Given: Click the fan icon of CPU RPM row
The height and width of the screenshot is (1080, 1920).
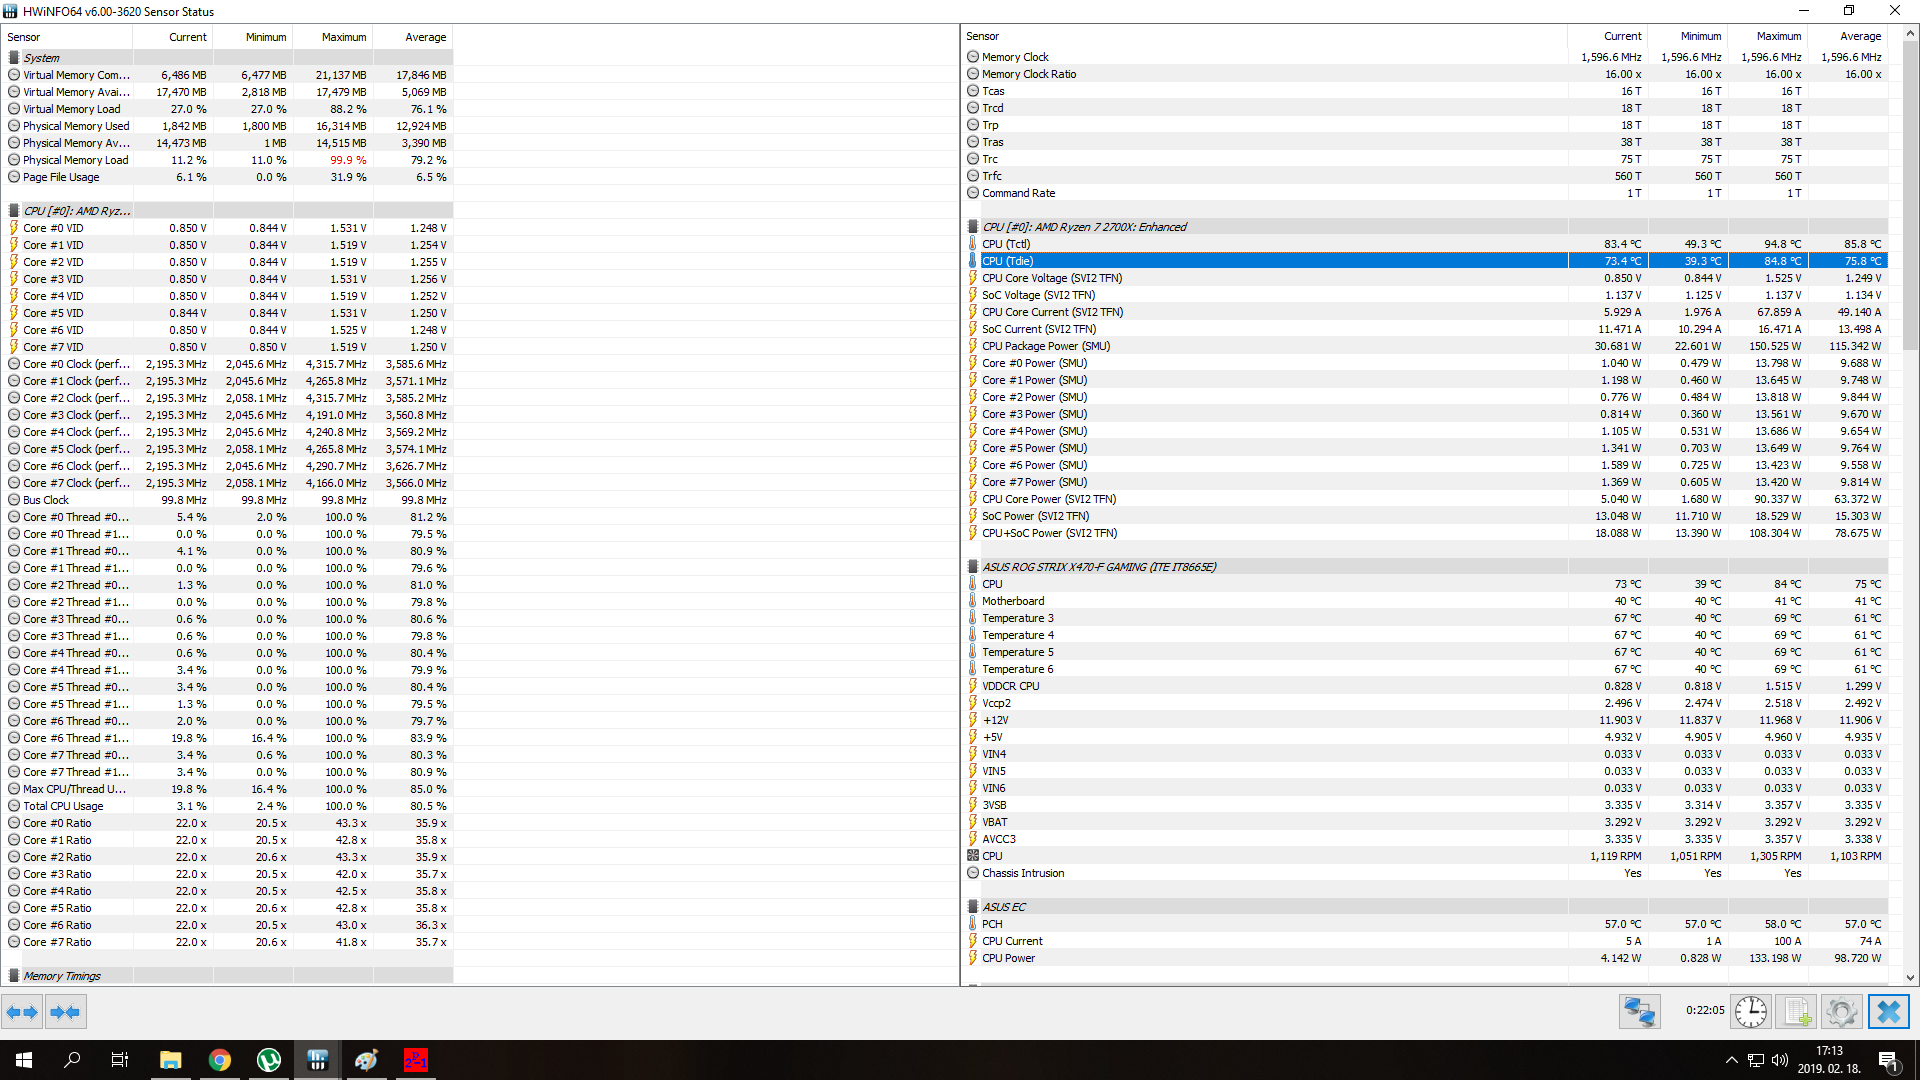Looking at the screenshot, I should point(972,856).
